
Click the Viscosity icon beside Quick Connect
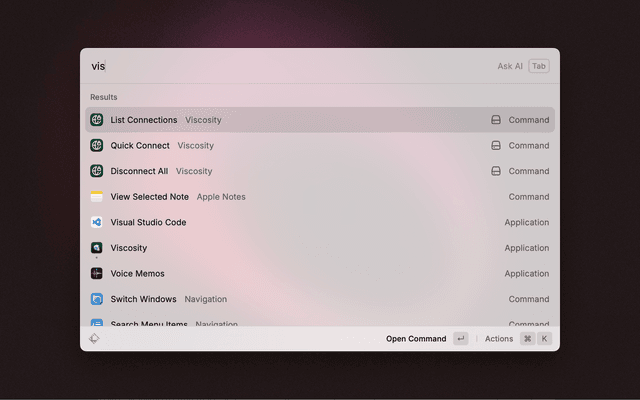(x=97, y=145)
